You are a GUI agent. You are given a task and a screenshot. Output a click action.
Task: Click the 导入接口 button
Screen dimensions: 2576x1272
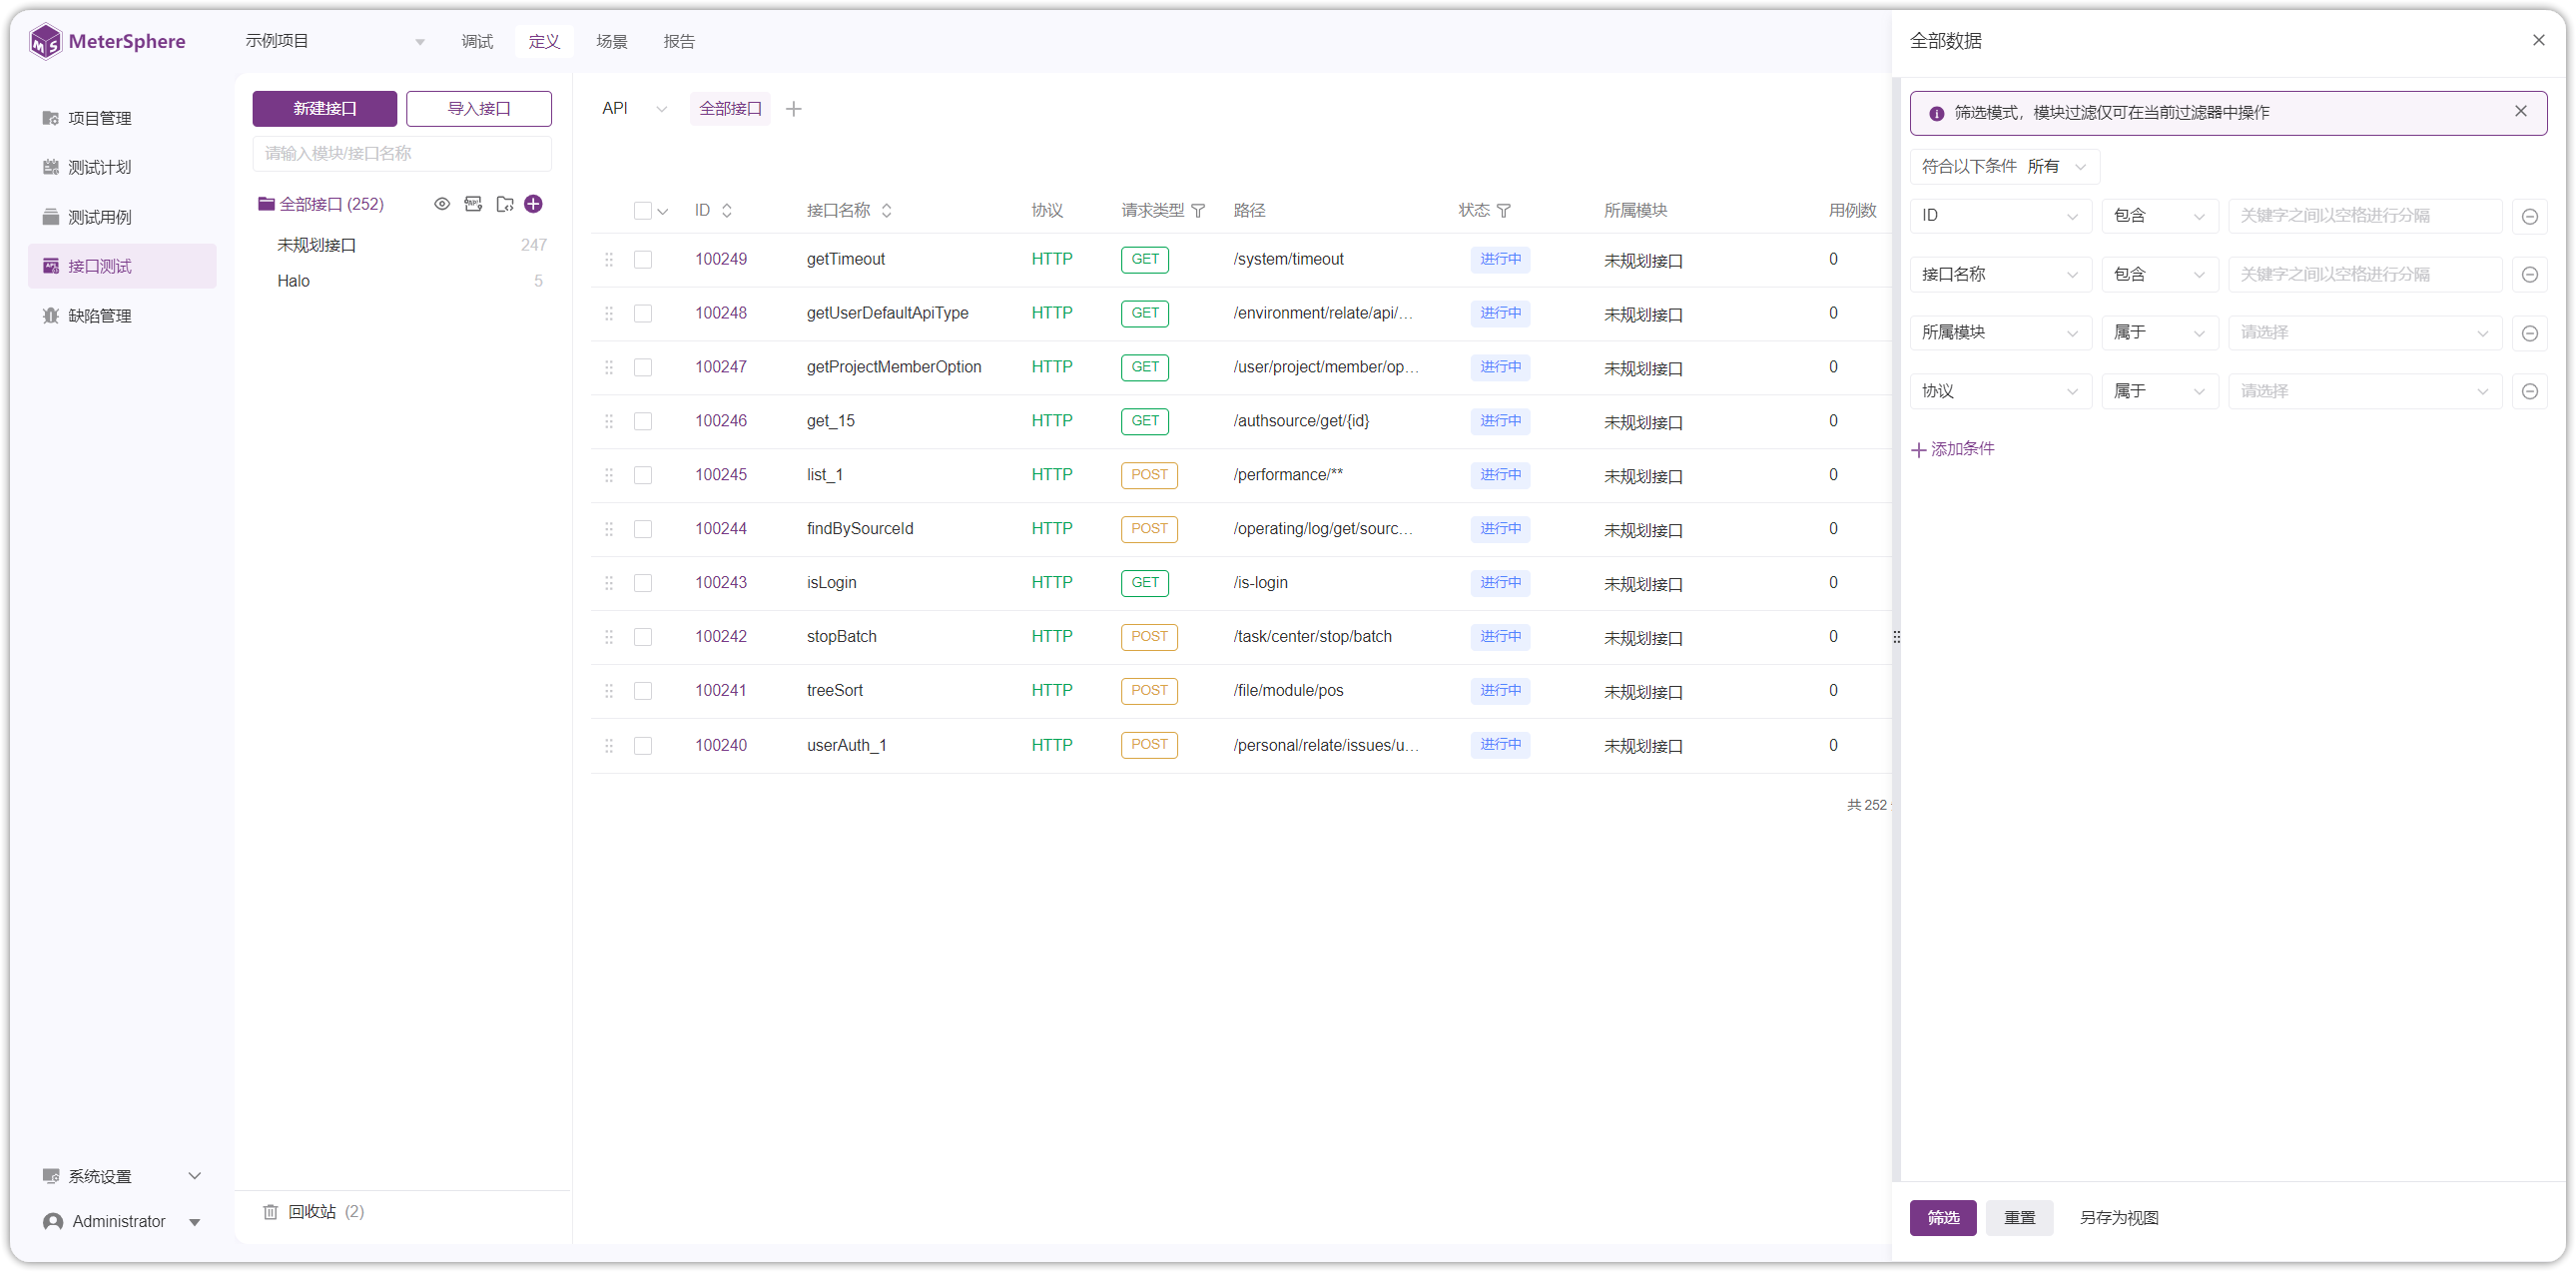click(x=479, y=109)
